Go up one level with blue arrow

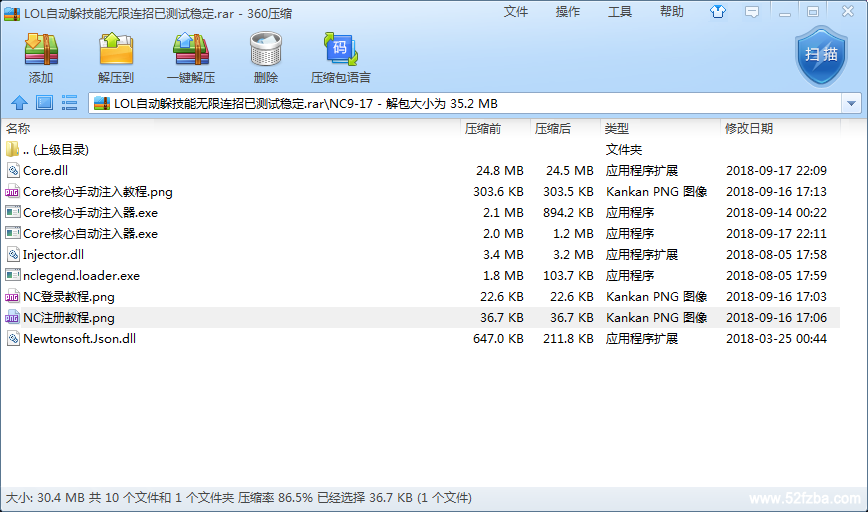tap(19, 103)
